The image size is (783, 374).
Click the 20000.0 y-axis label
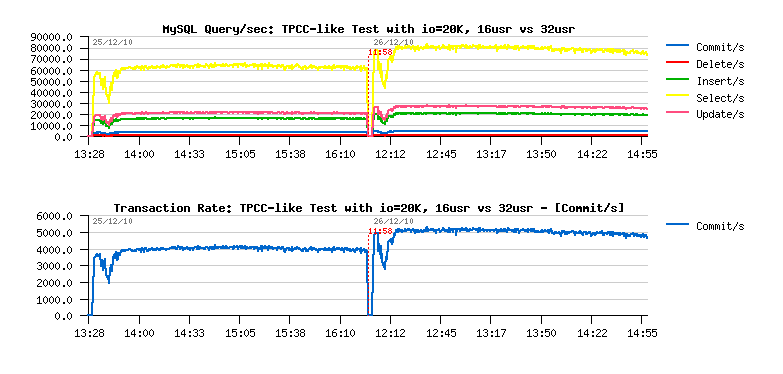[x=52, y=114]
